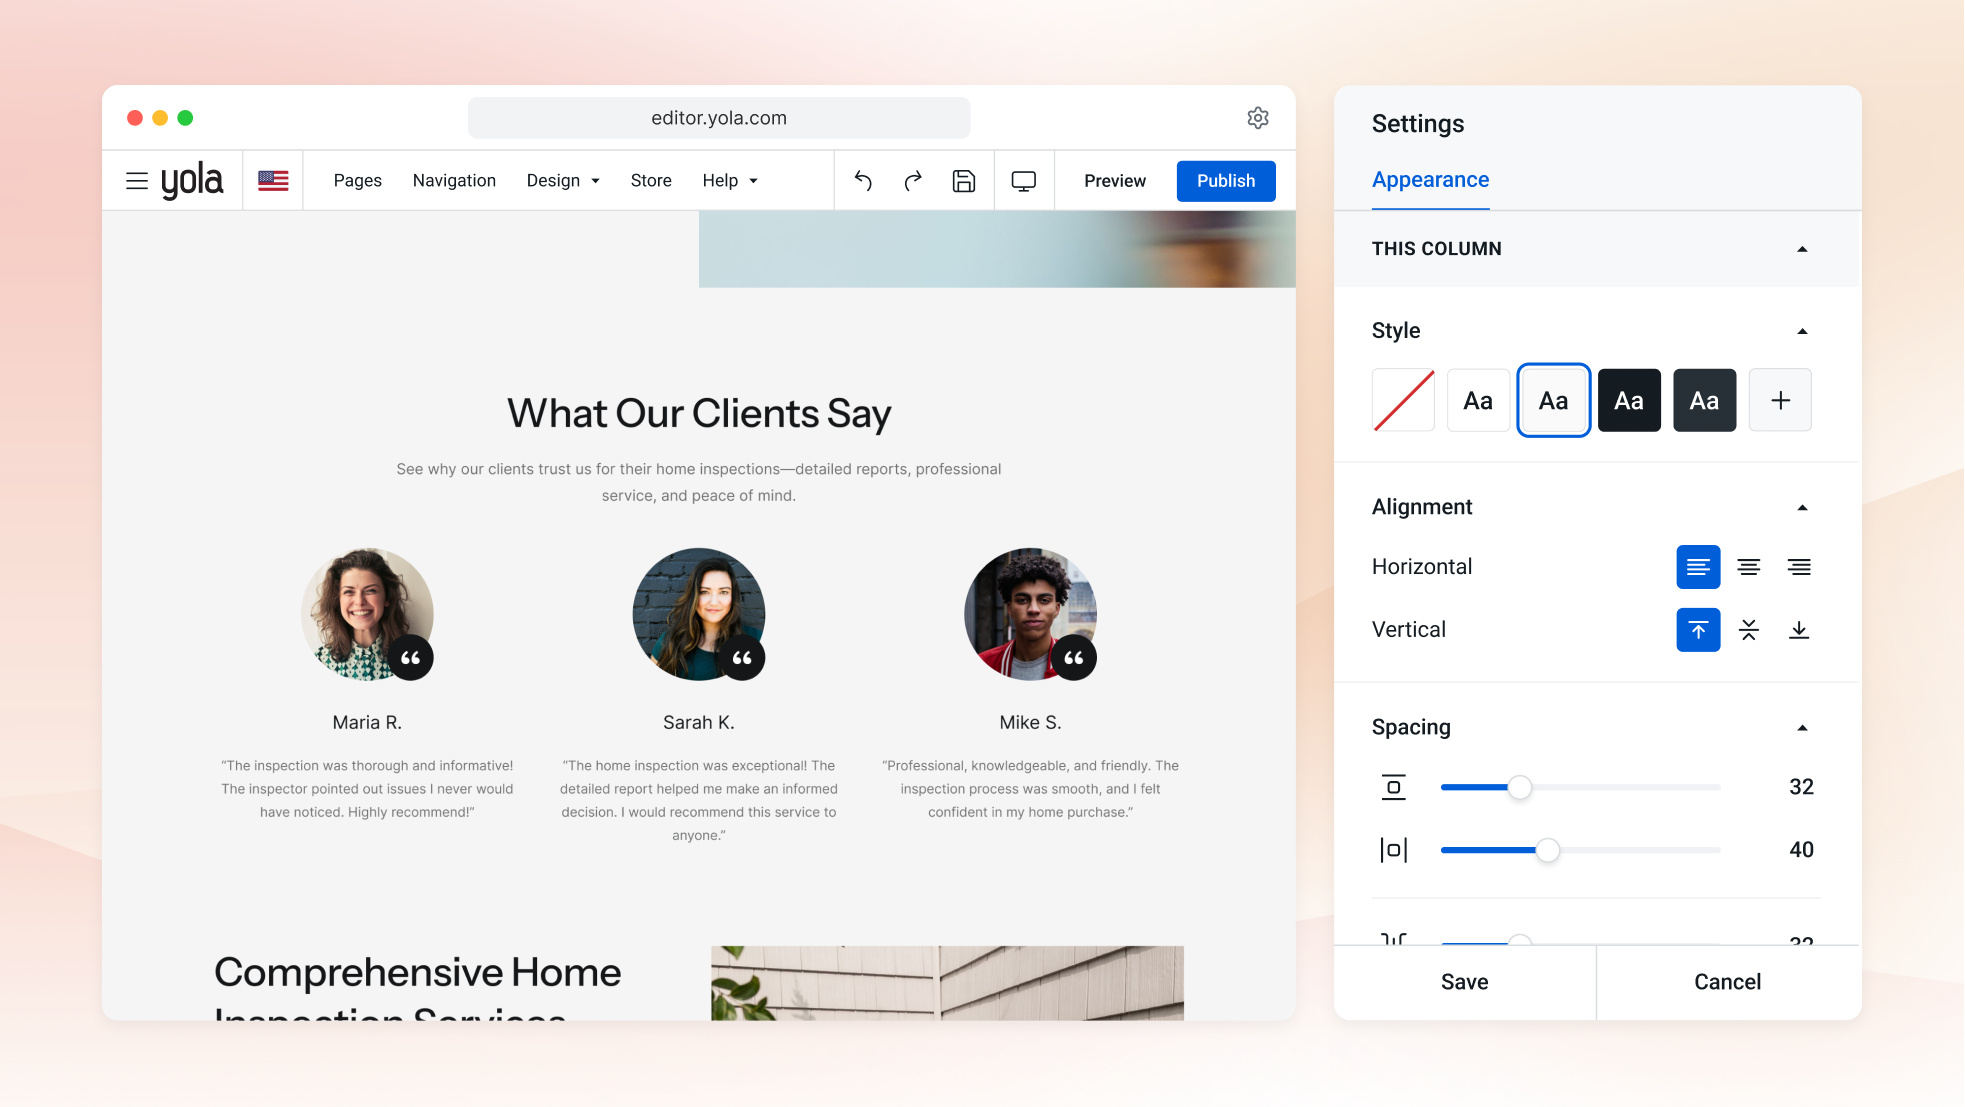
Task: Adjust the horizontal padding slider at 40
Action: [x=1547, y=850]
